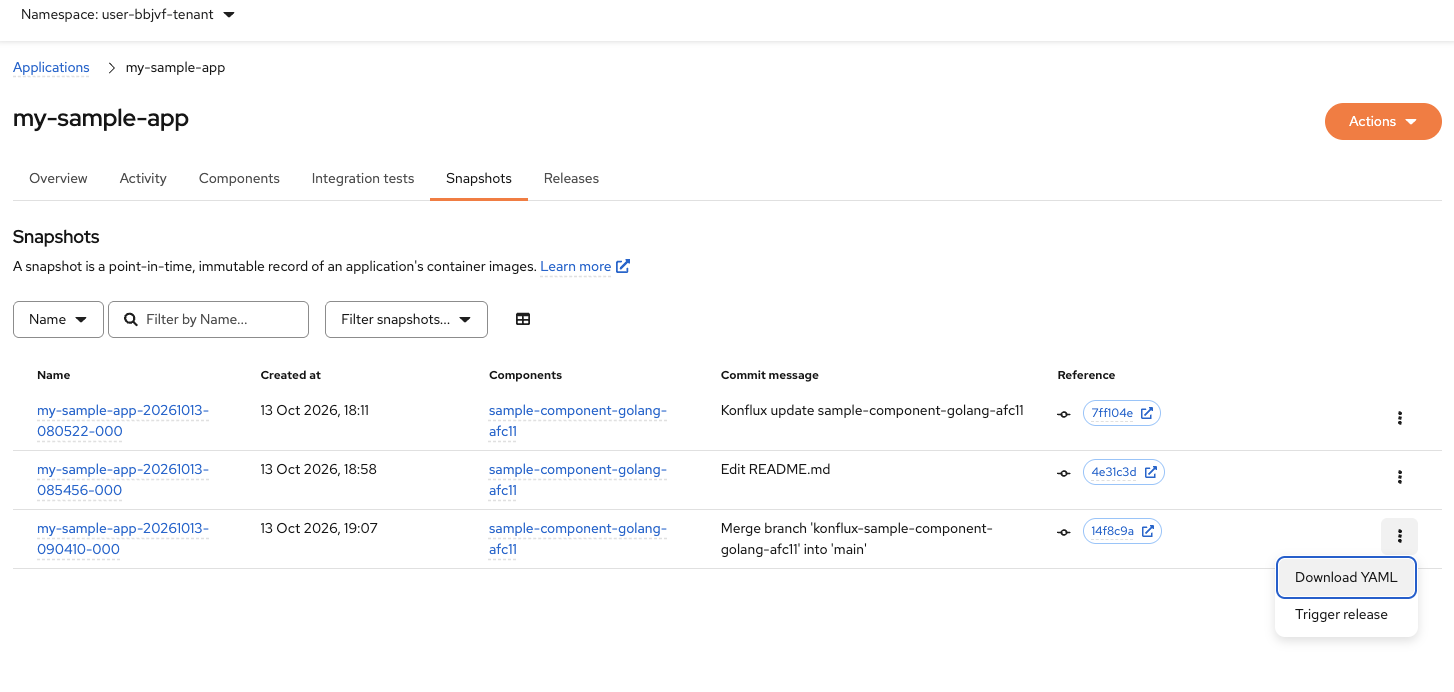Click commit icon beside 7ff104e
Image resolution: width=1454 pixels, height=692 pixels.
pos(1064,414)
